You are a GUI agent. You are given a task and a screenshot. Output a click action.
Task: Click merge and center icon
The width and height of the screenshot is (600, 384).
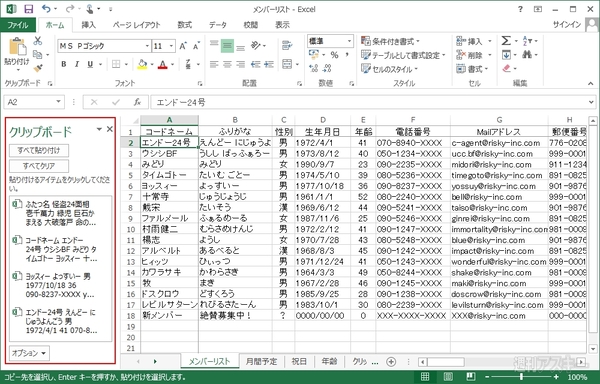coord(287,64)
